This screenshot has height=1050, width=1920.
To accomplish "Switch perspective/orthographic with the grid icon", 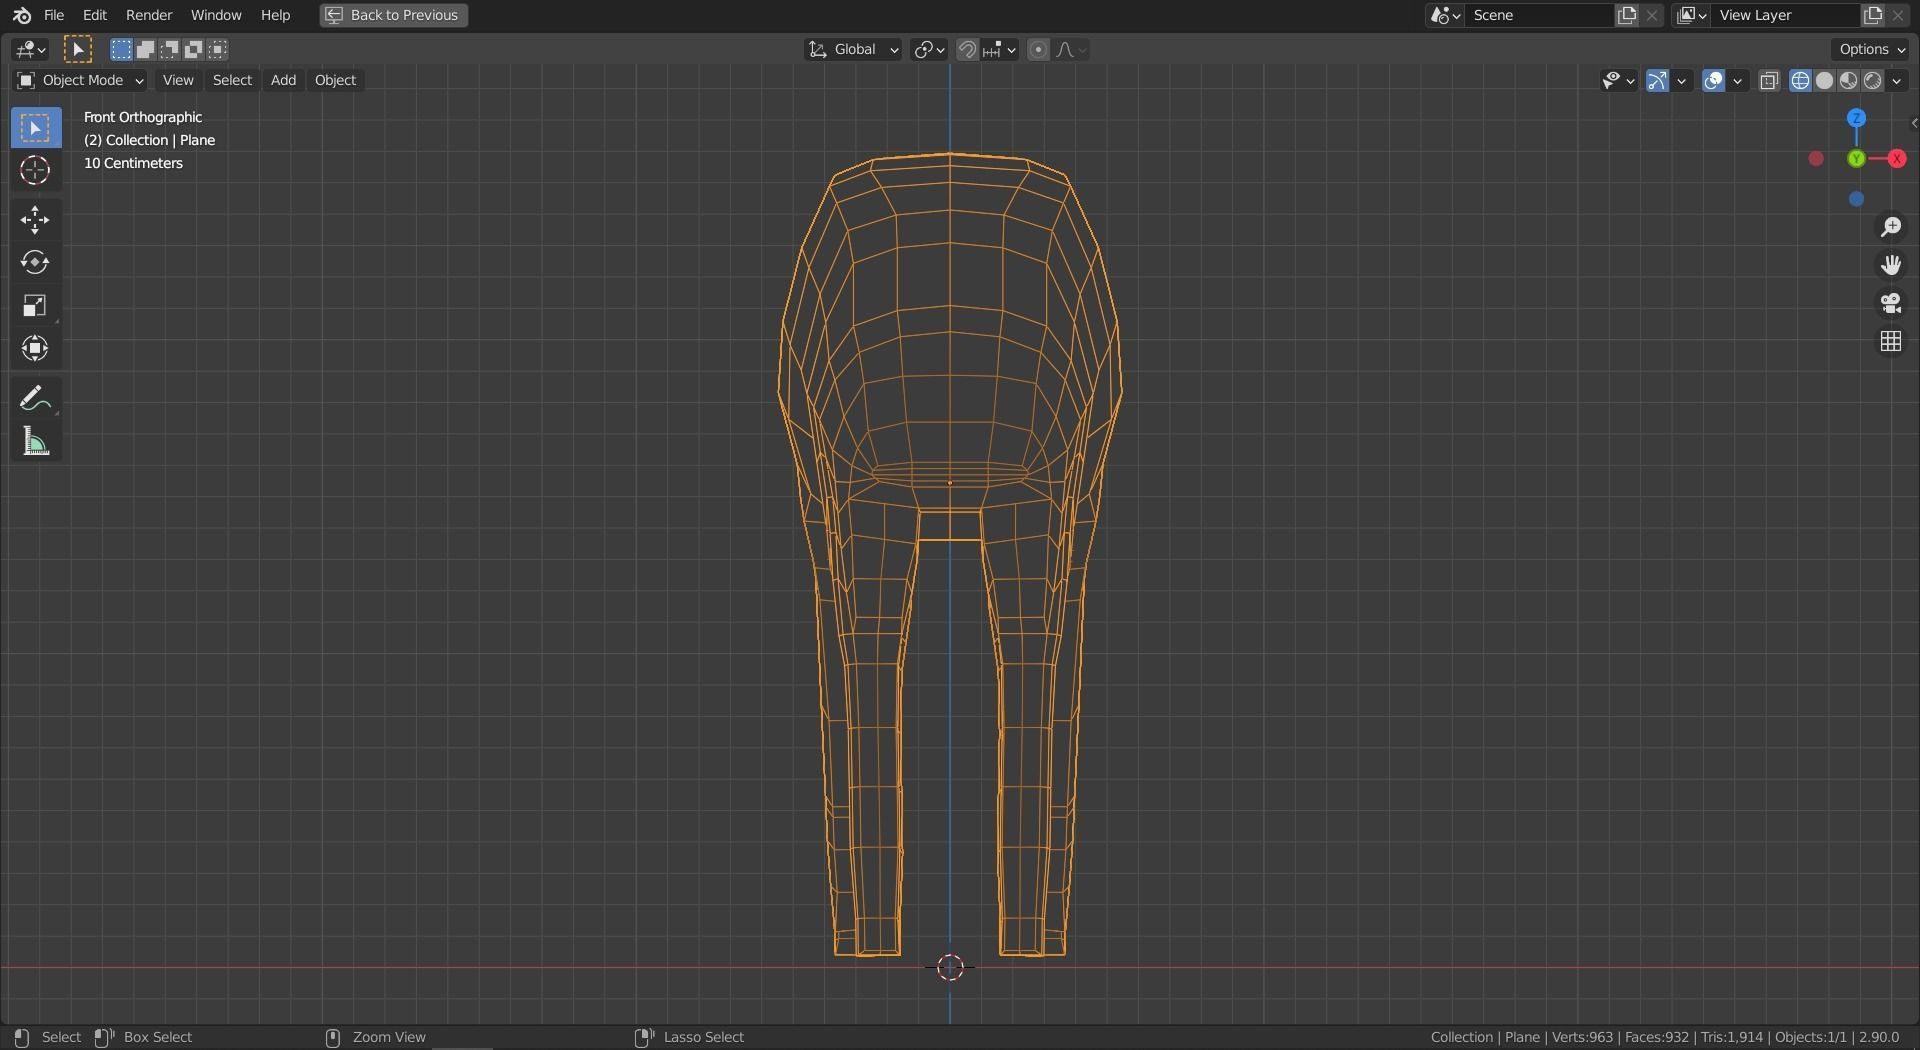I will click(x=1890, y=342).
